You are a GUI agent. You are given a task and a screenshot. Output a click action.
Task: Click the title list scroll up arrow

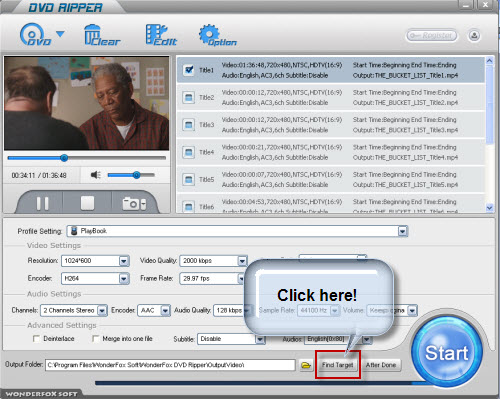(489, 61)
